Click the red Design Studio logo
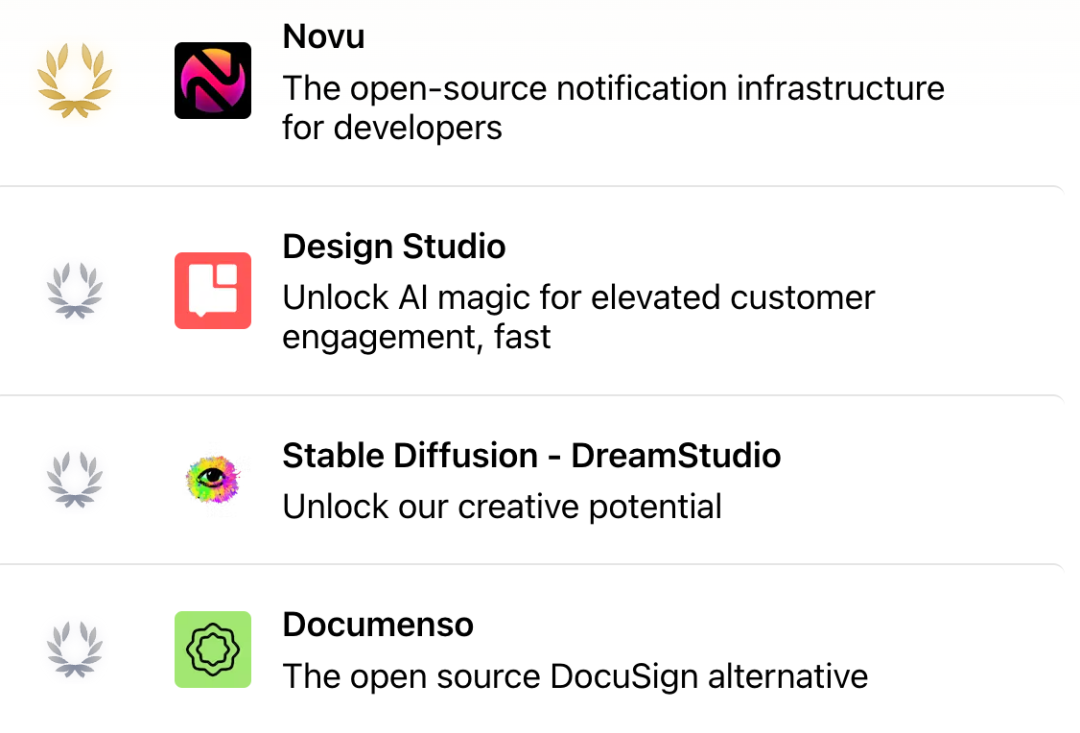Screen dimensions: 1080x733 click(212, 290)
